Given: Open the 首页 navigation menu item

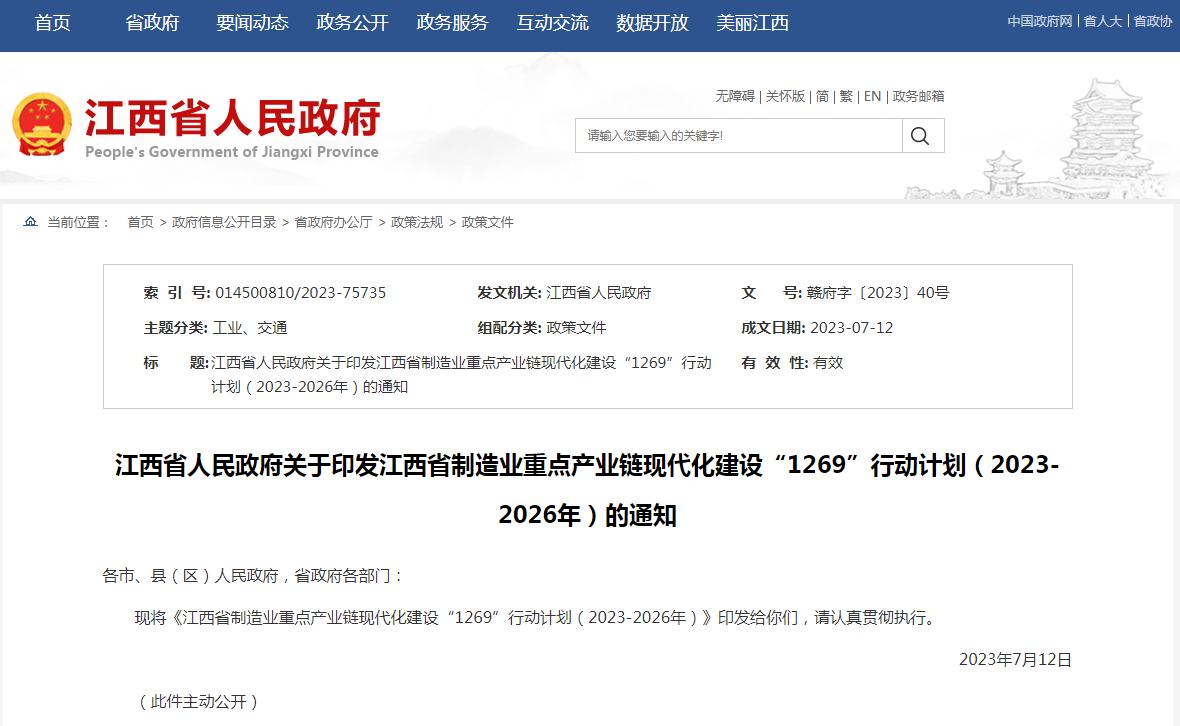Looking at the screenshot, I should click(53, 23).
